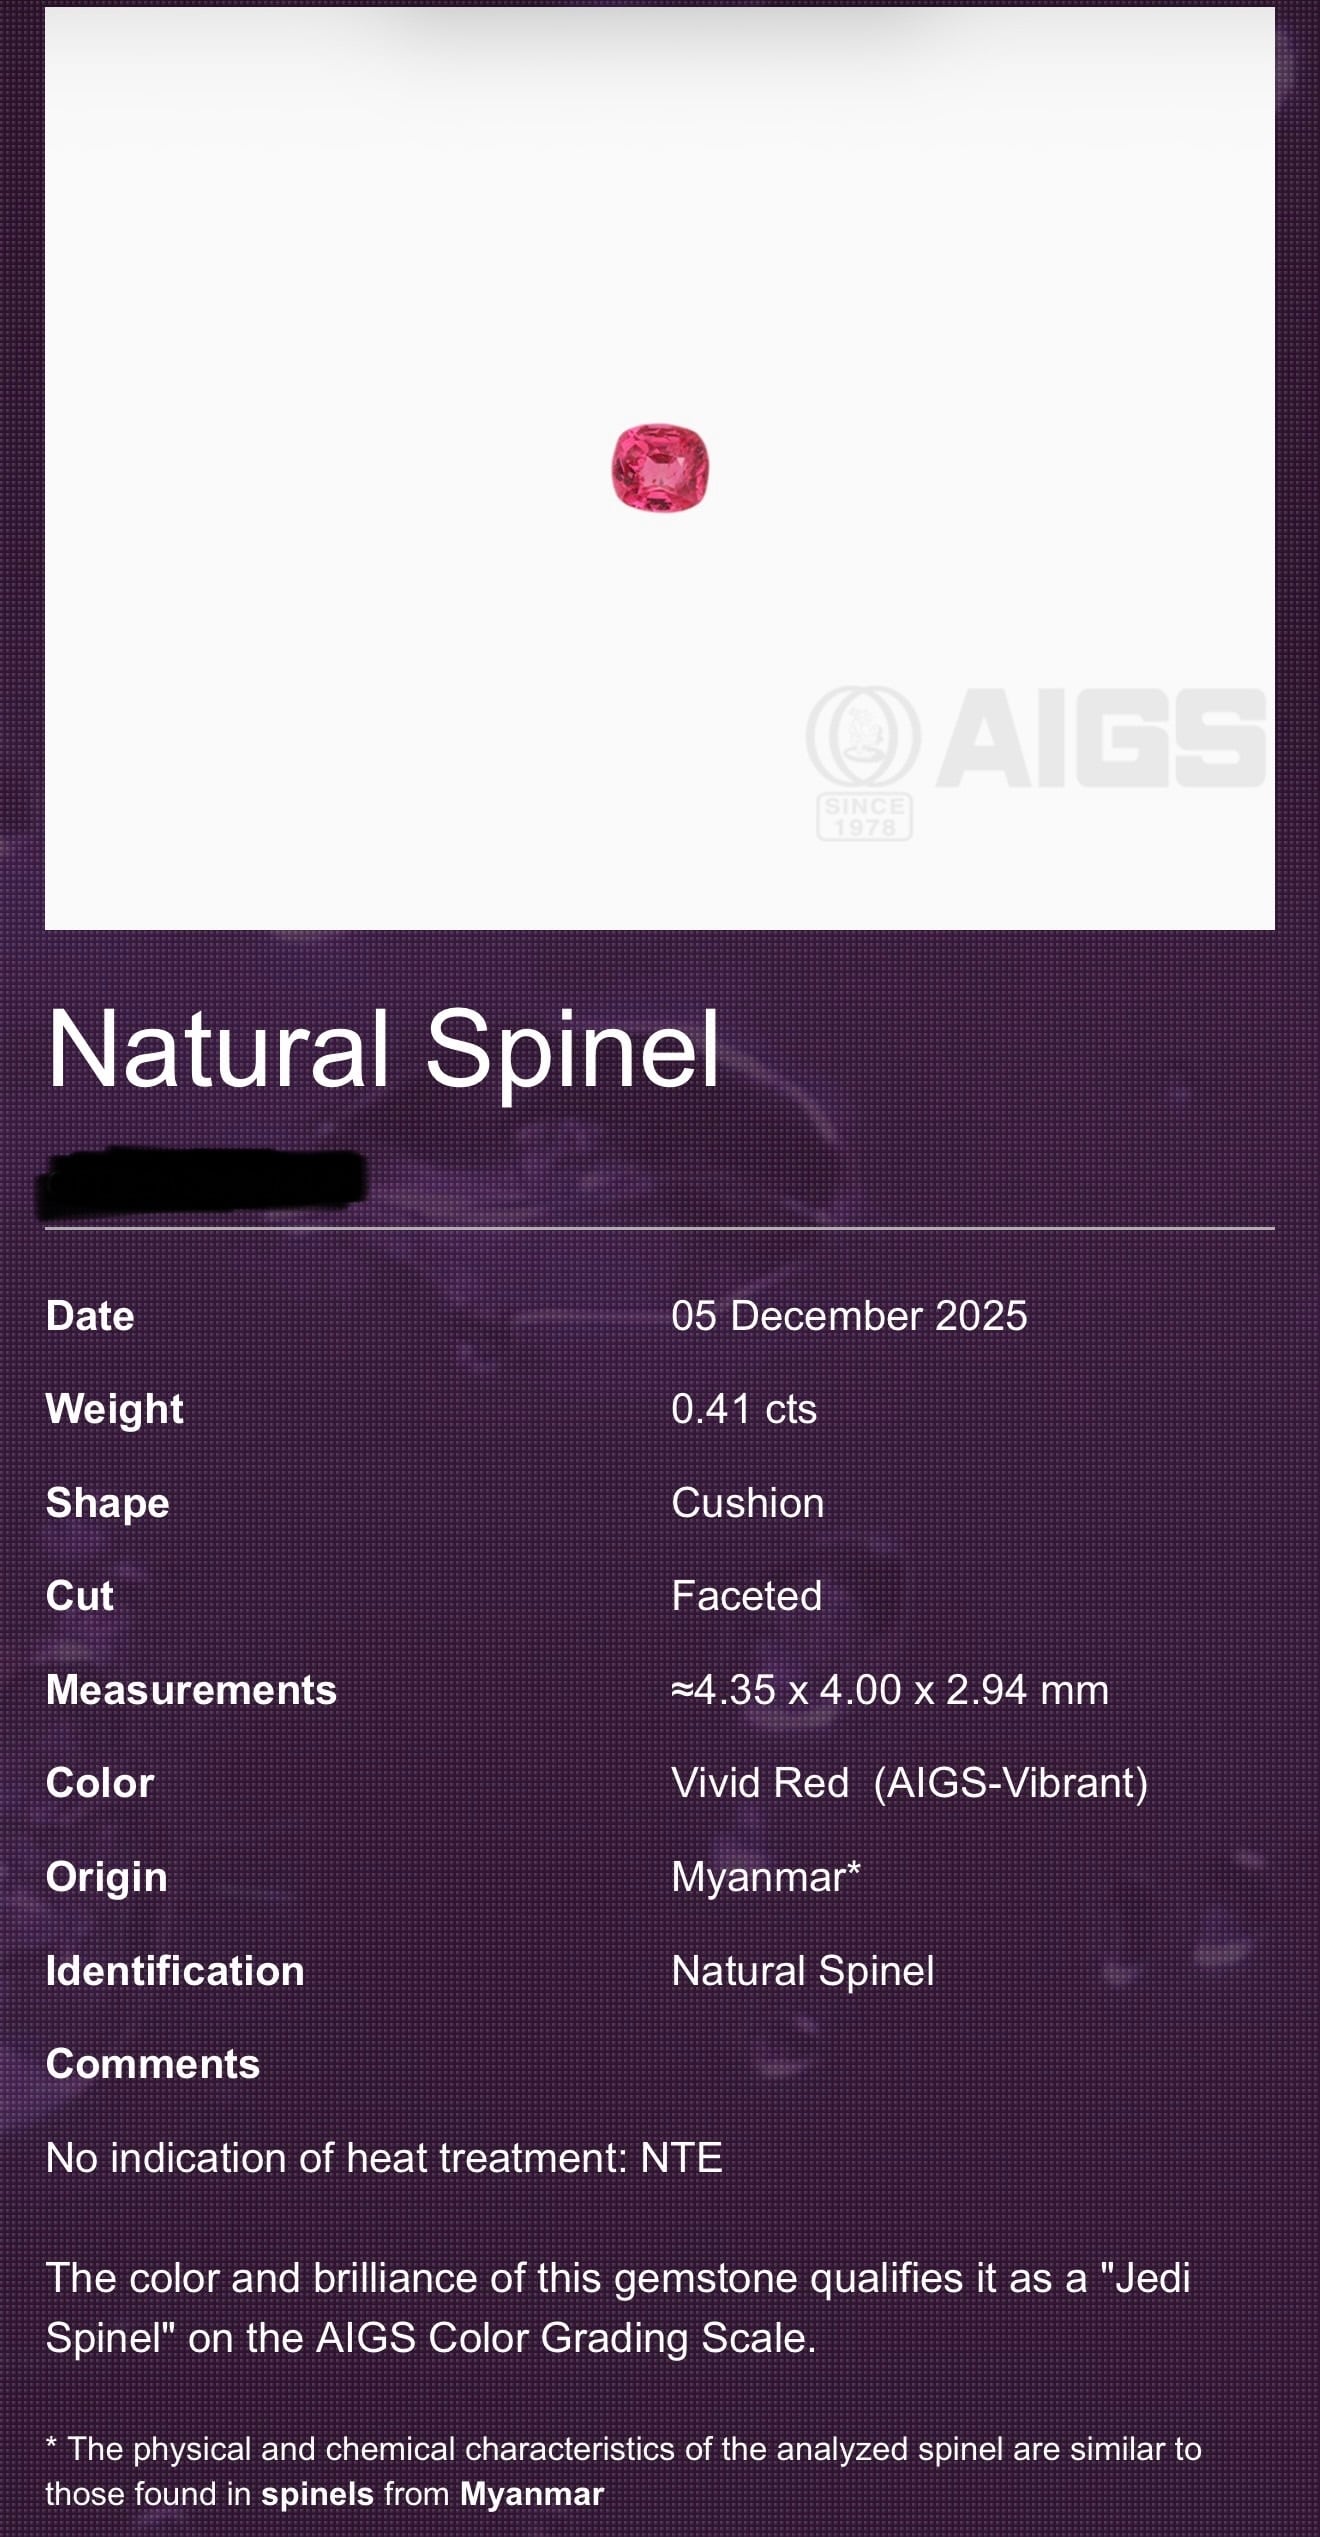Viewport: 1320px width, 2537px height.
Task: Click the blacked-out report number
Action: (x=203, y=1184)
